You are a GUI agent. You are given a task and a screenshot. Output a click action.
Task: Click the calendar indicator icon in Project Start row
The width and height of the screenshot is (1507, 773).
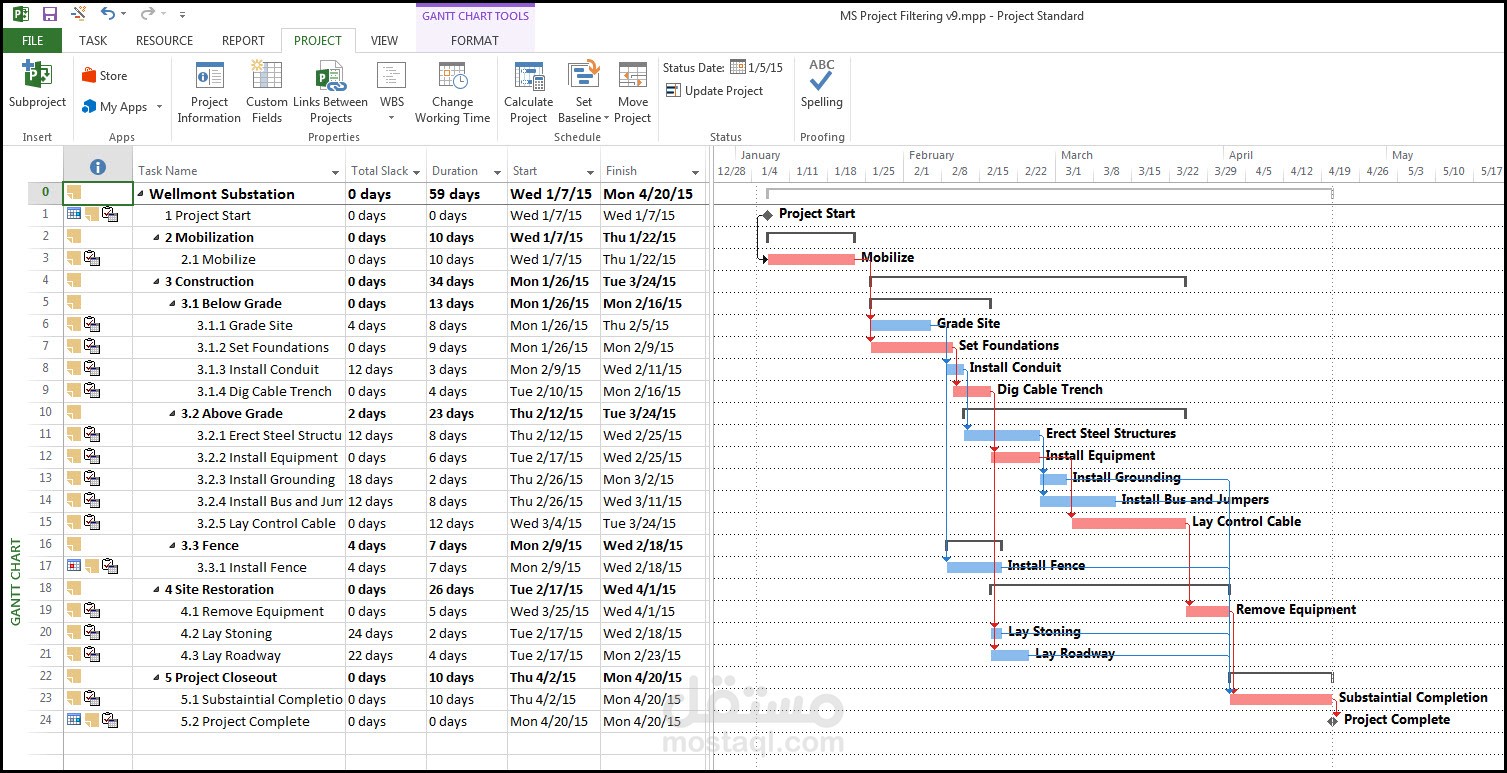pyautogui.click(x=74, y=214)
